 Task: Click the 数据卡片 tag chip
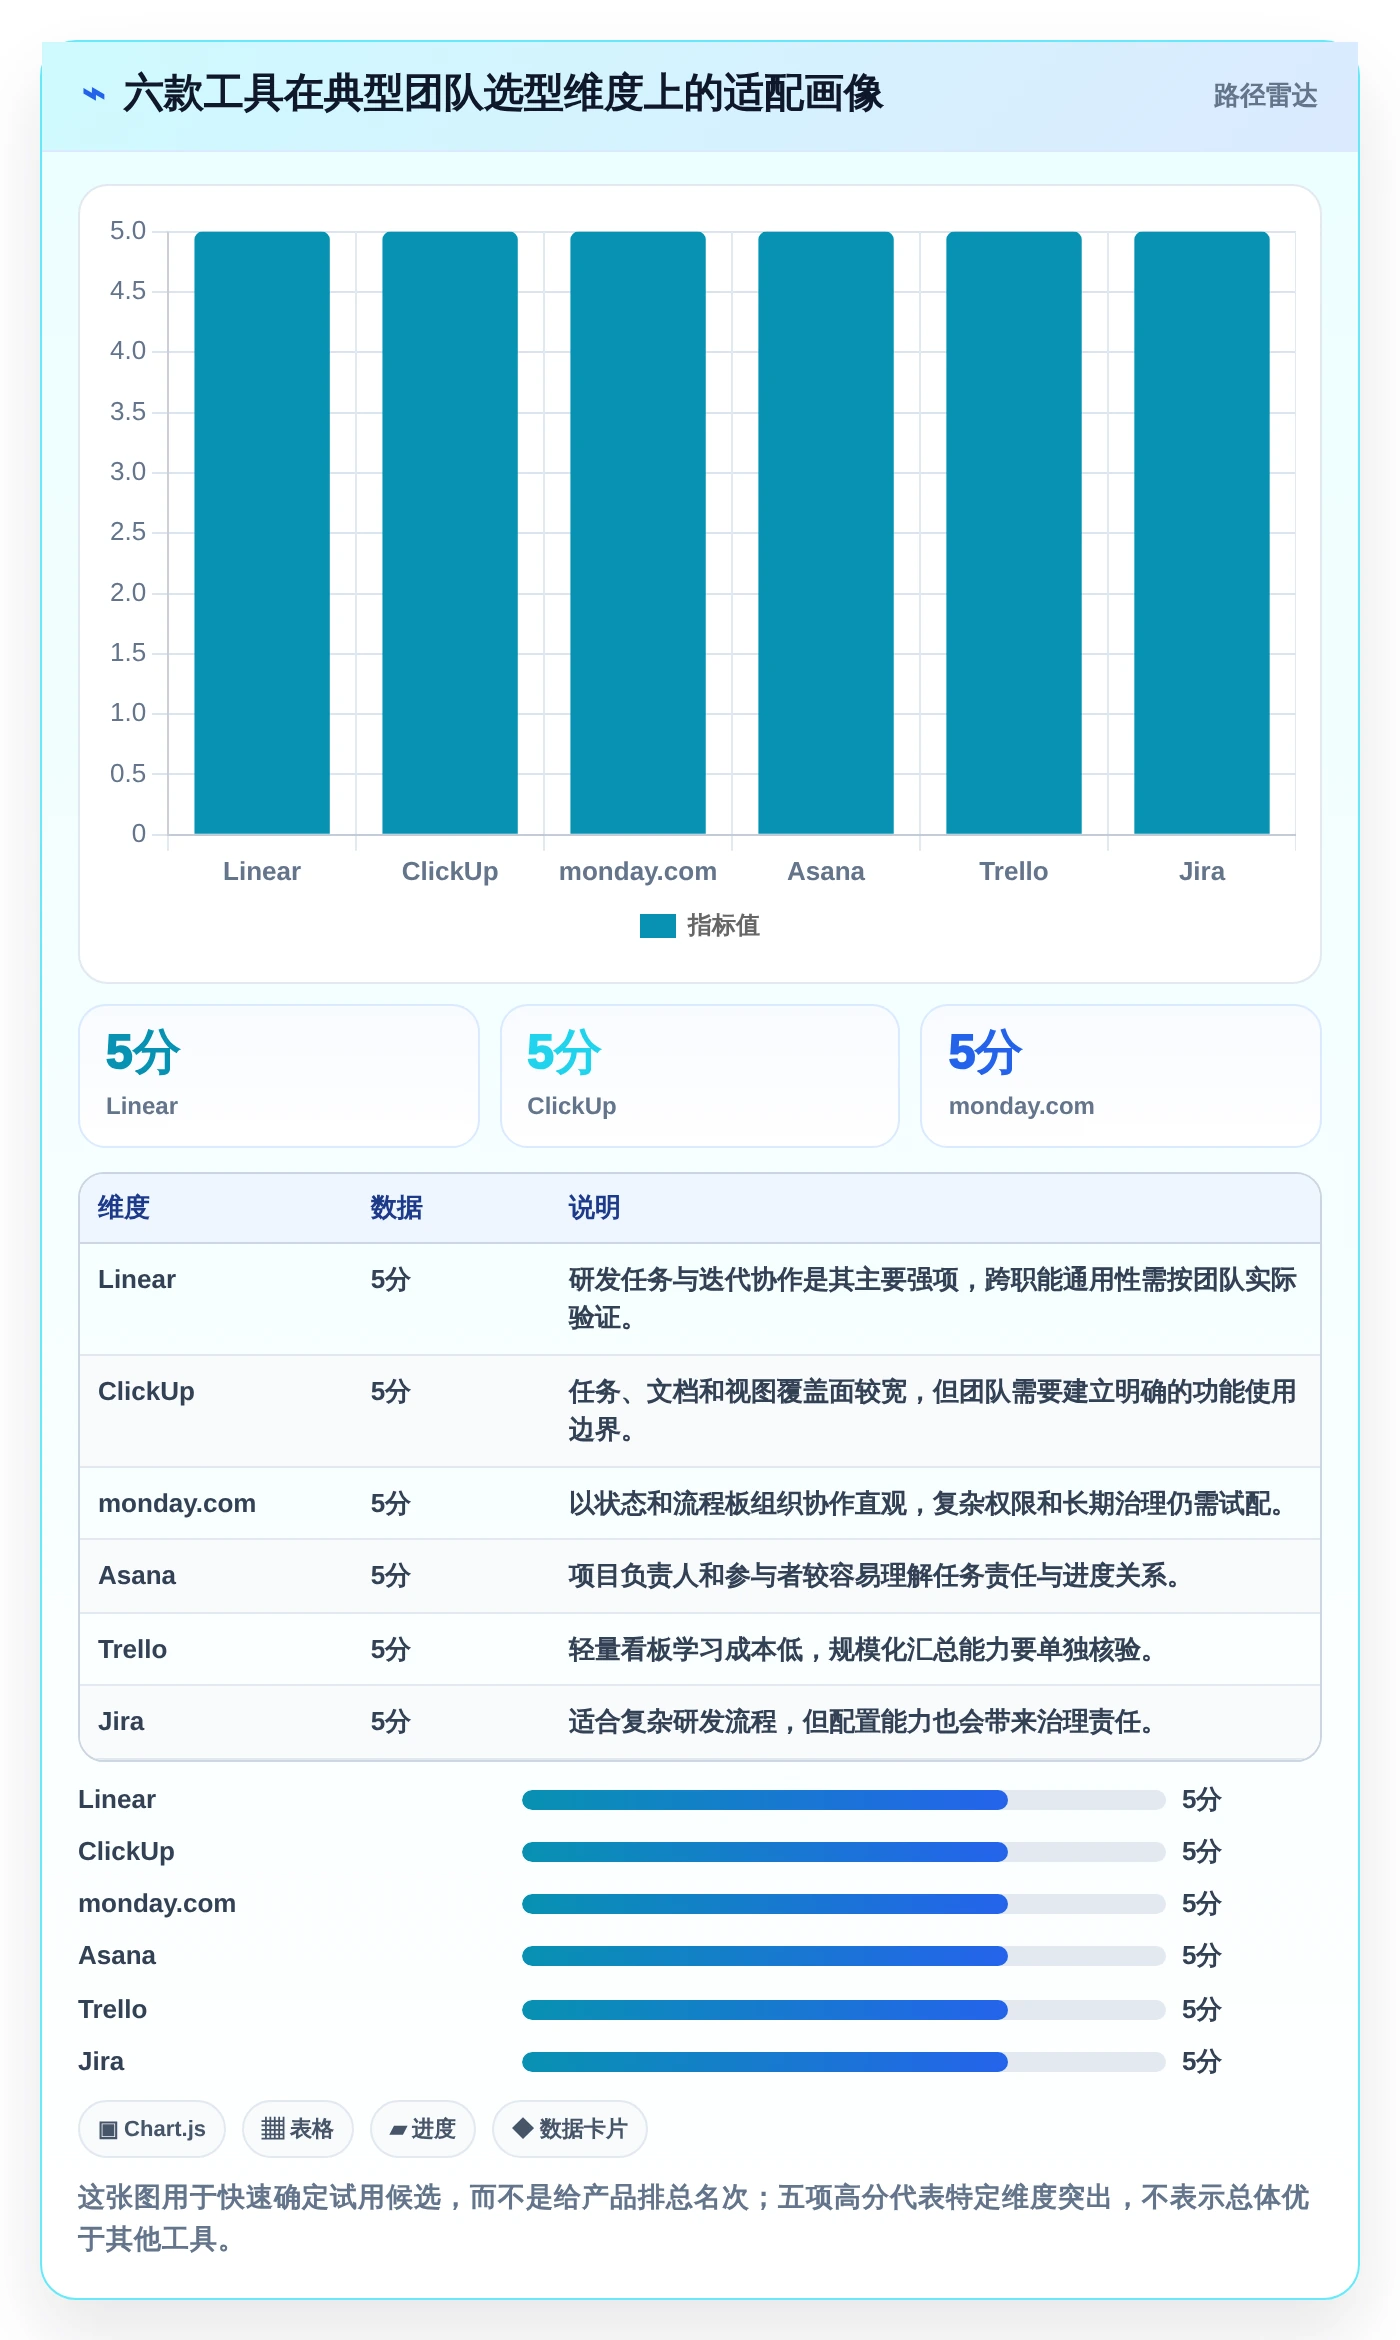click(570, 2129)
